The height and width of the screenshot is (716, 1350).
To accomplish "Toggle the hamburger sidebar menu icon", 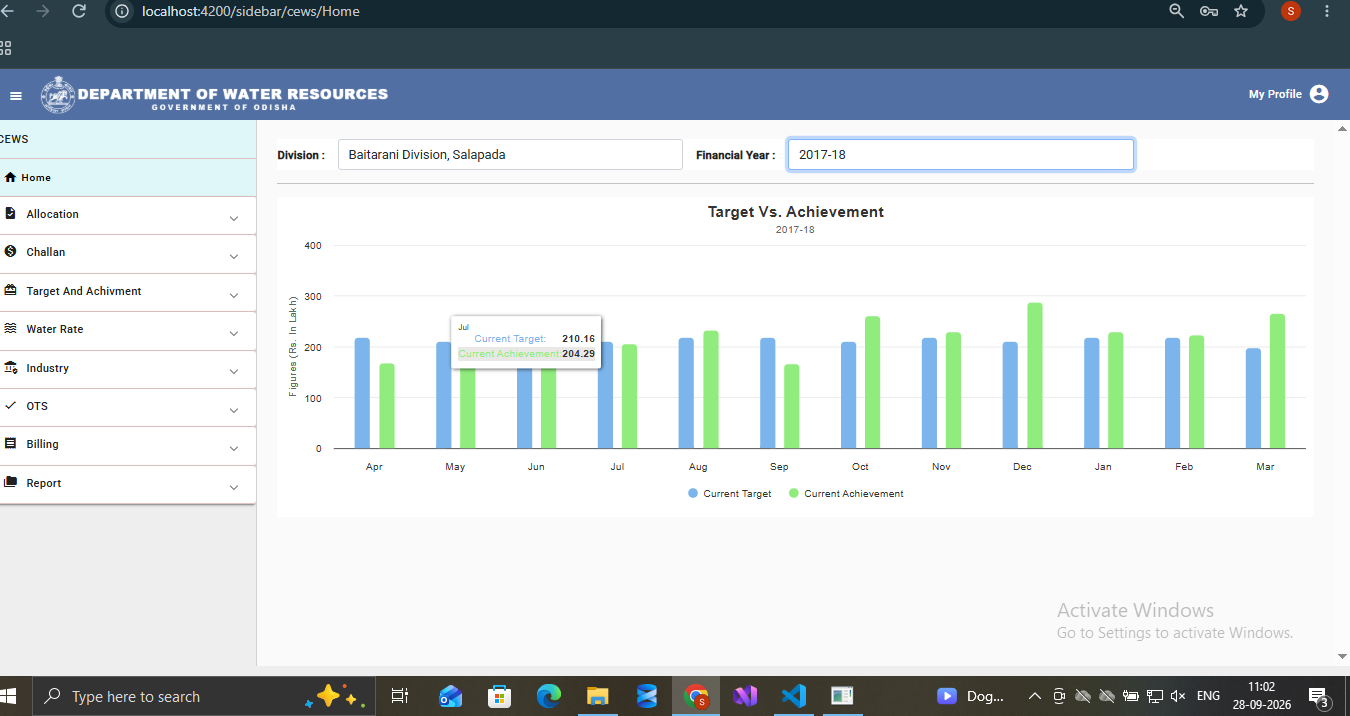I will pyautogui.click(x=16, y=96).
